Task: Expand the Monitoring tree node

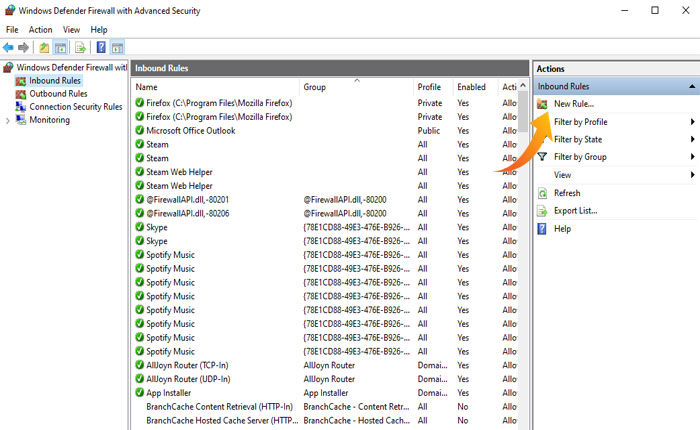Action: (x=8, y=120)
